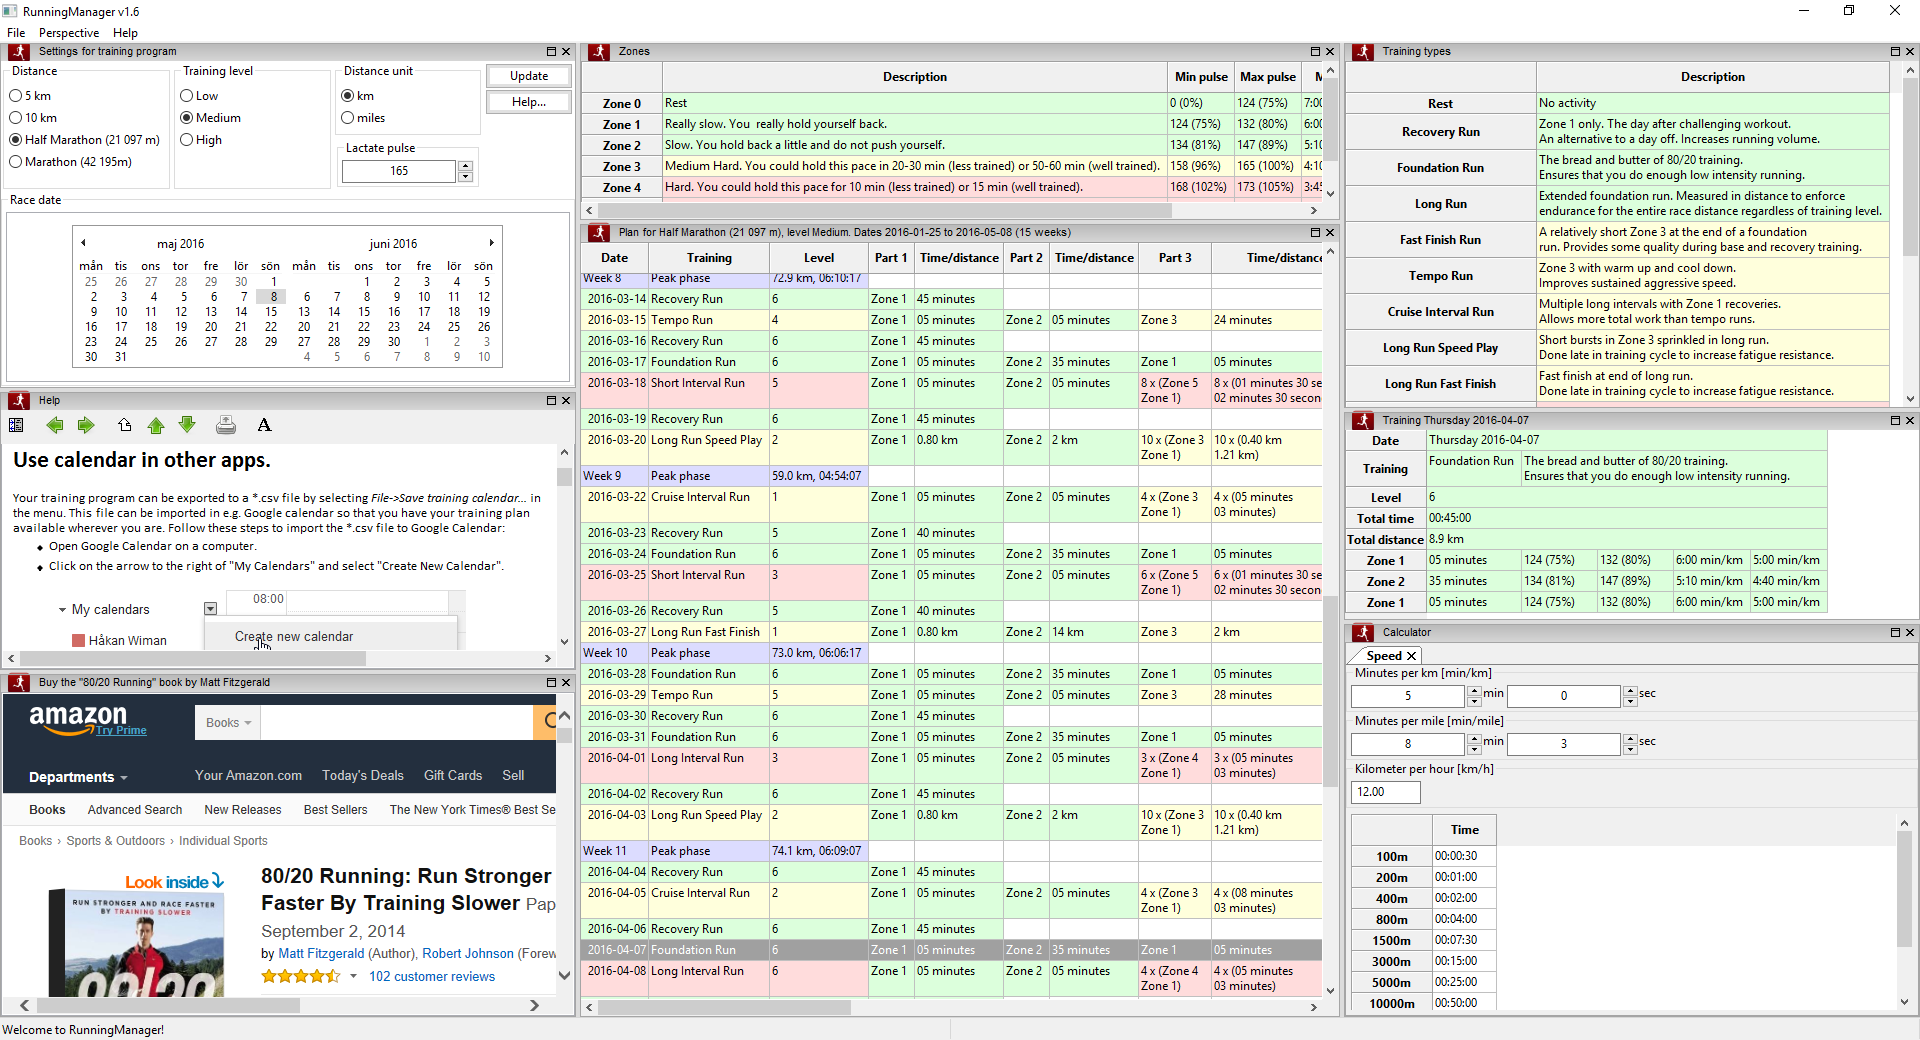The height and width of the screenshot is (1040, 1920).
Task: Select the 10 km distance option
Action: click(16, 118)
